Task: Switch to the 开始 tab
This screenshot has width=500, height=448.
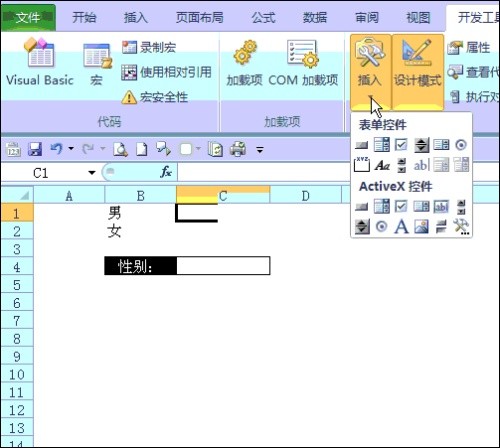Action: (x=84, y=17)
